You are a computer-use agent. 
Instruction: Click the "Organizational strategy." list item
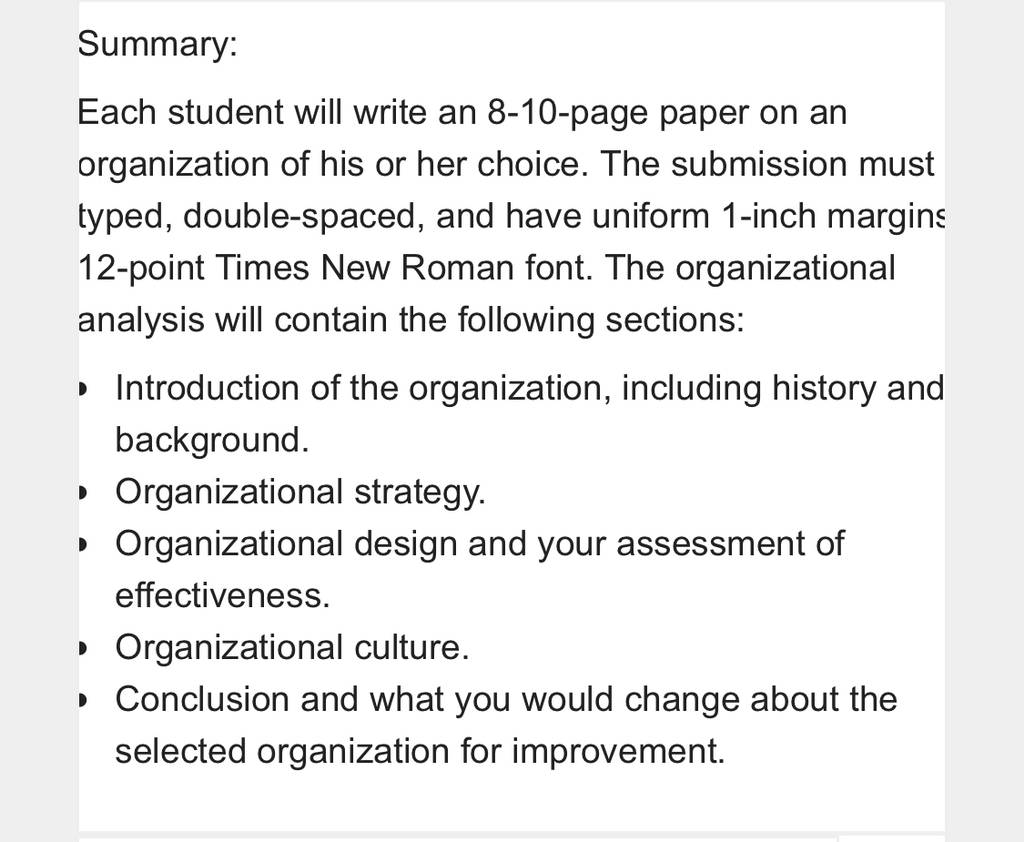point(300,493)
